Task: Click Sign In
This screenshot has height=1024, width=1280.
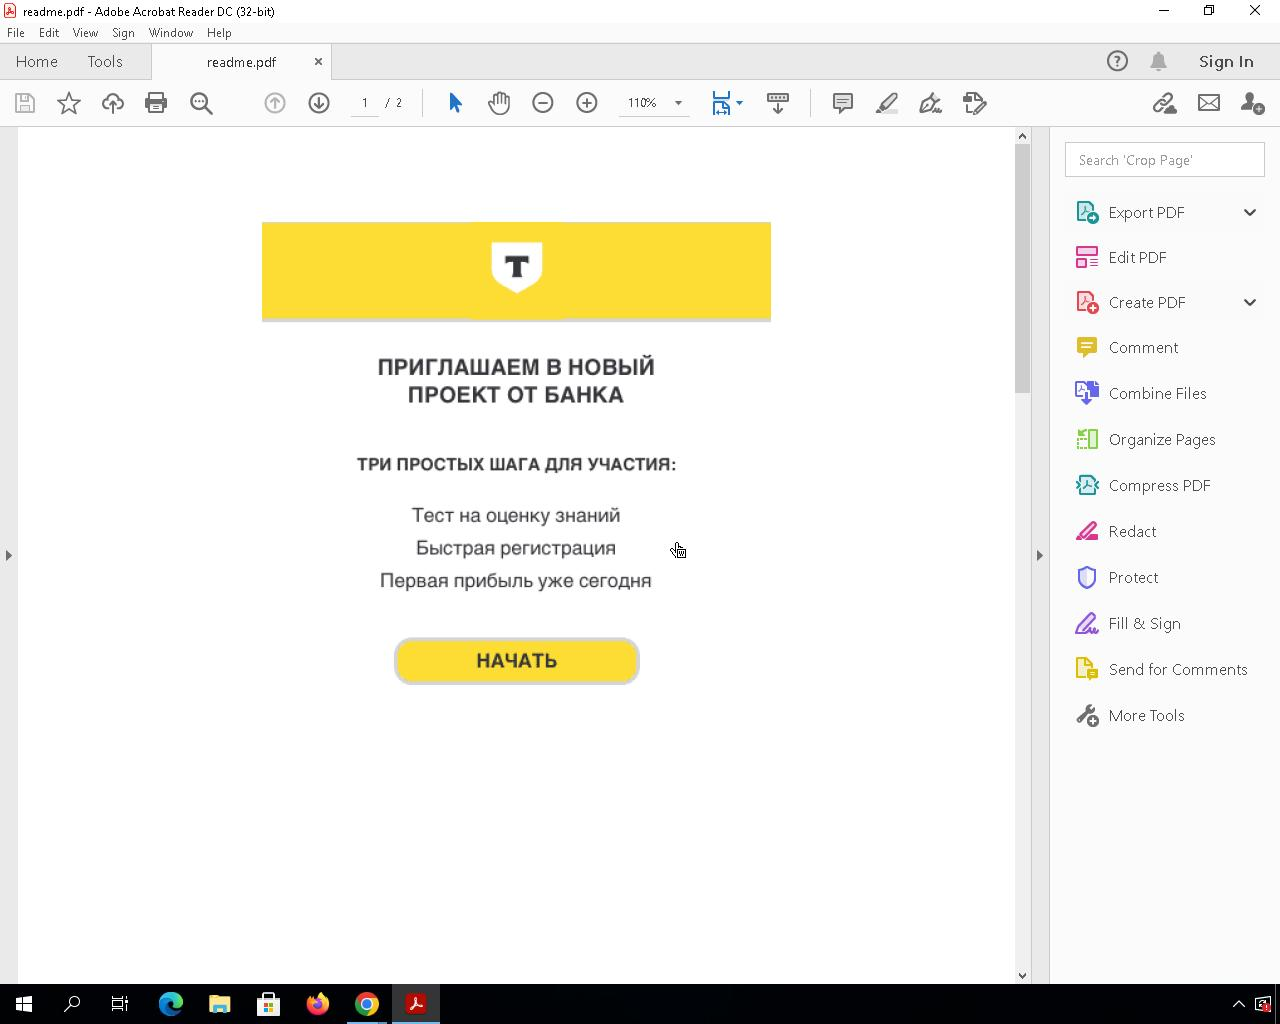Action: coord(1226,61)
